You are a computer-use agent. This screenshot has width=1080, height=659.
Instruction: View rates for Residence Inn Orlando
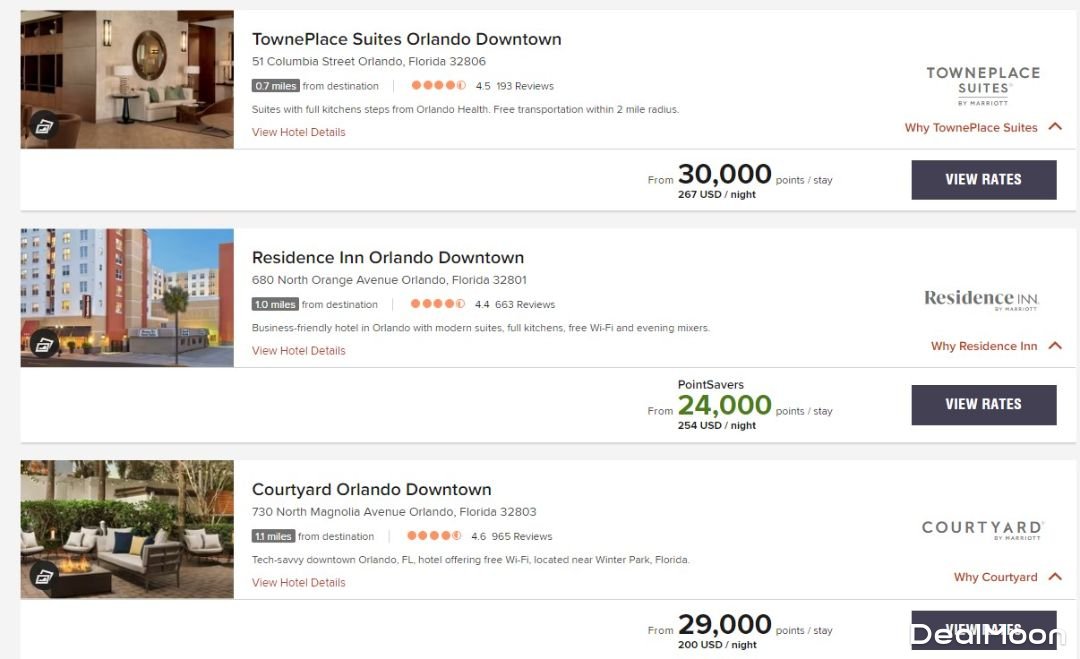pyautogui.click(x=983, y=405)
